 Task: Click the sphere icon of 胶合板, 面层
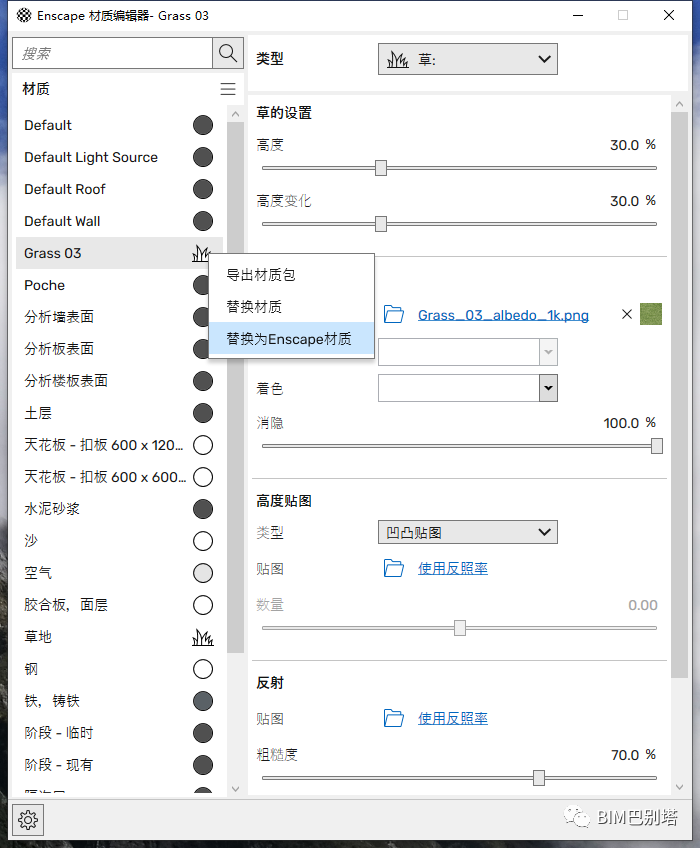click(x=203, y=605)
